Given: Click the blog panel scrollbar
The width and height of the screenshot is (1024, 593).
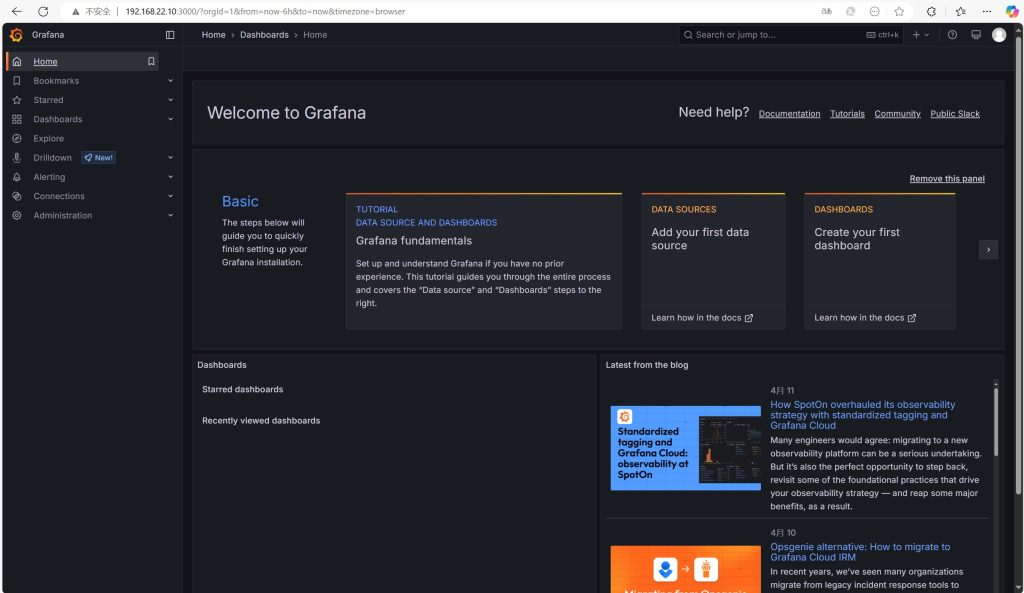Looking at the screenshot, I should coord(996,421).
